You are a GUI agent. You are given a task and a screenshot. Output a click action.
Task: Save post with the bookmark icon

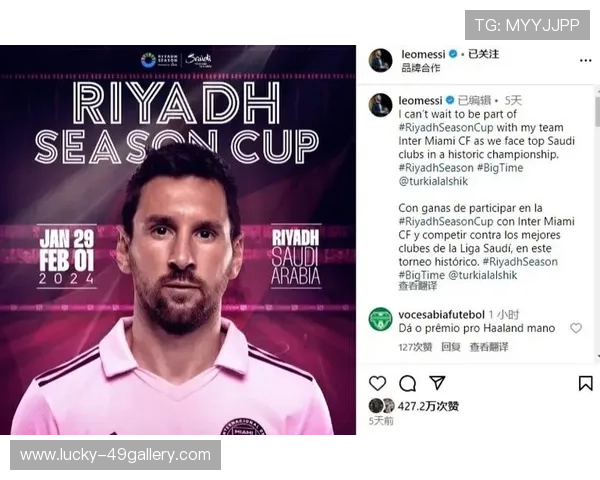(585, 383)
